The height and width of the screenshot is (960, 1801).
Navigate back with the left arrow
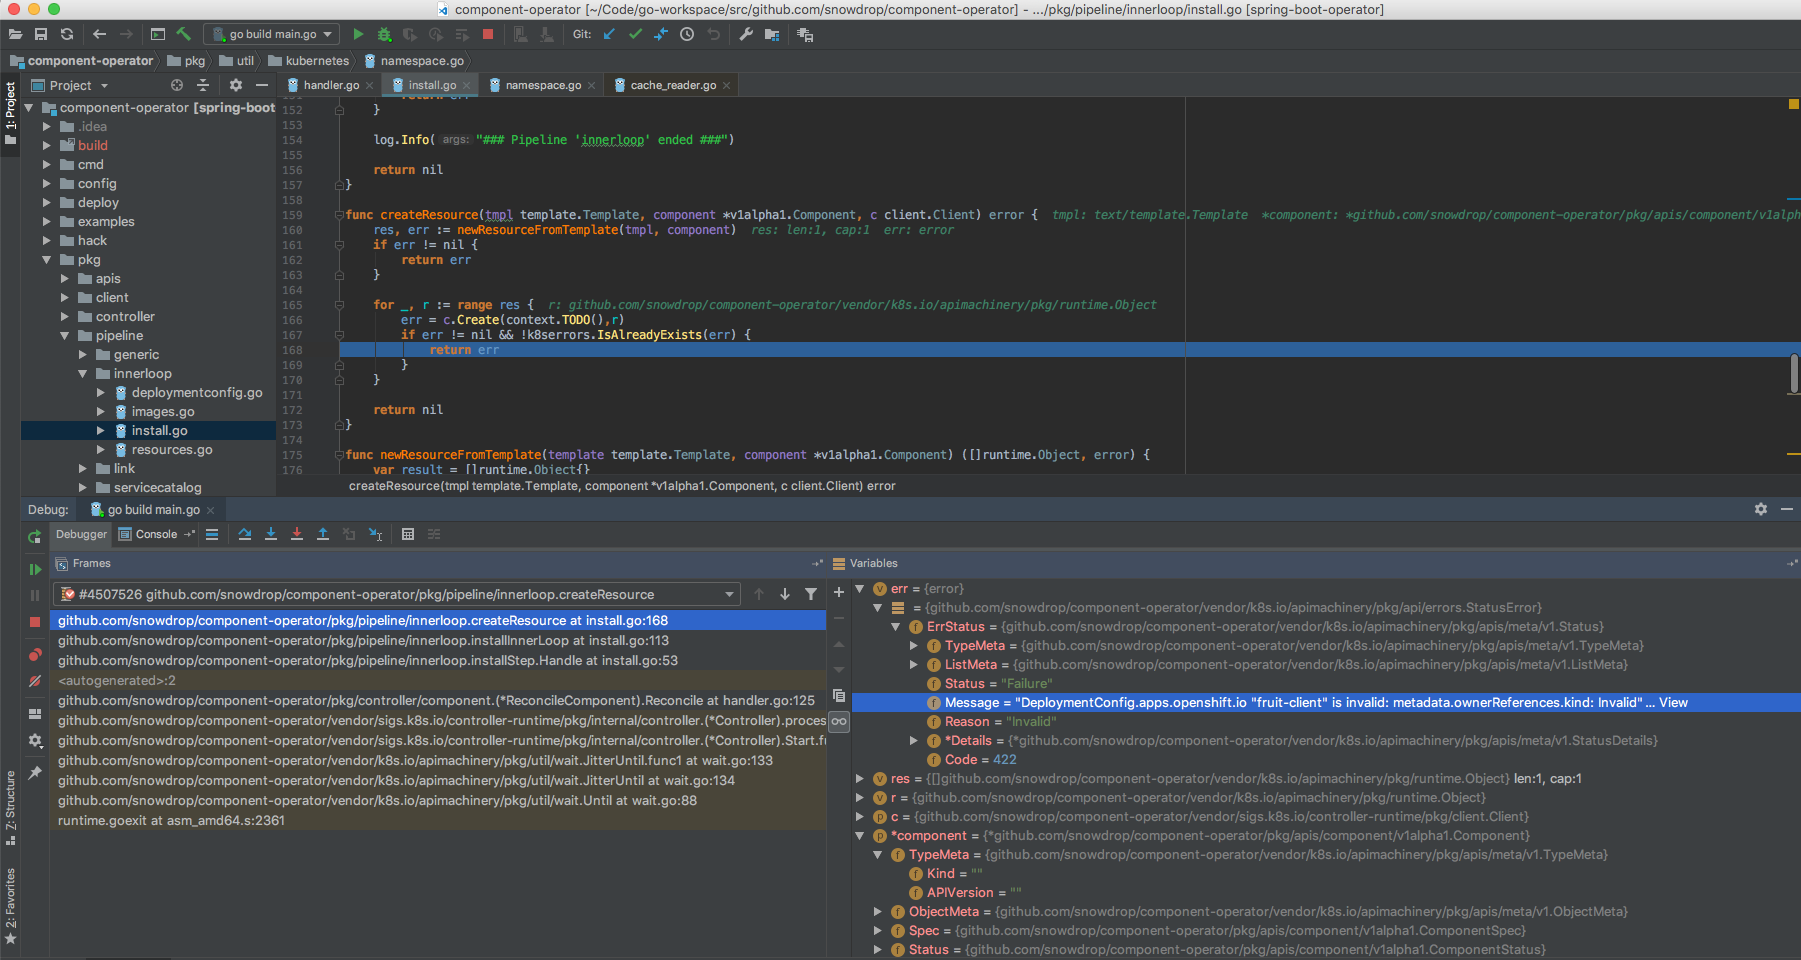point(99,34)
